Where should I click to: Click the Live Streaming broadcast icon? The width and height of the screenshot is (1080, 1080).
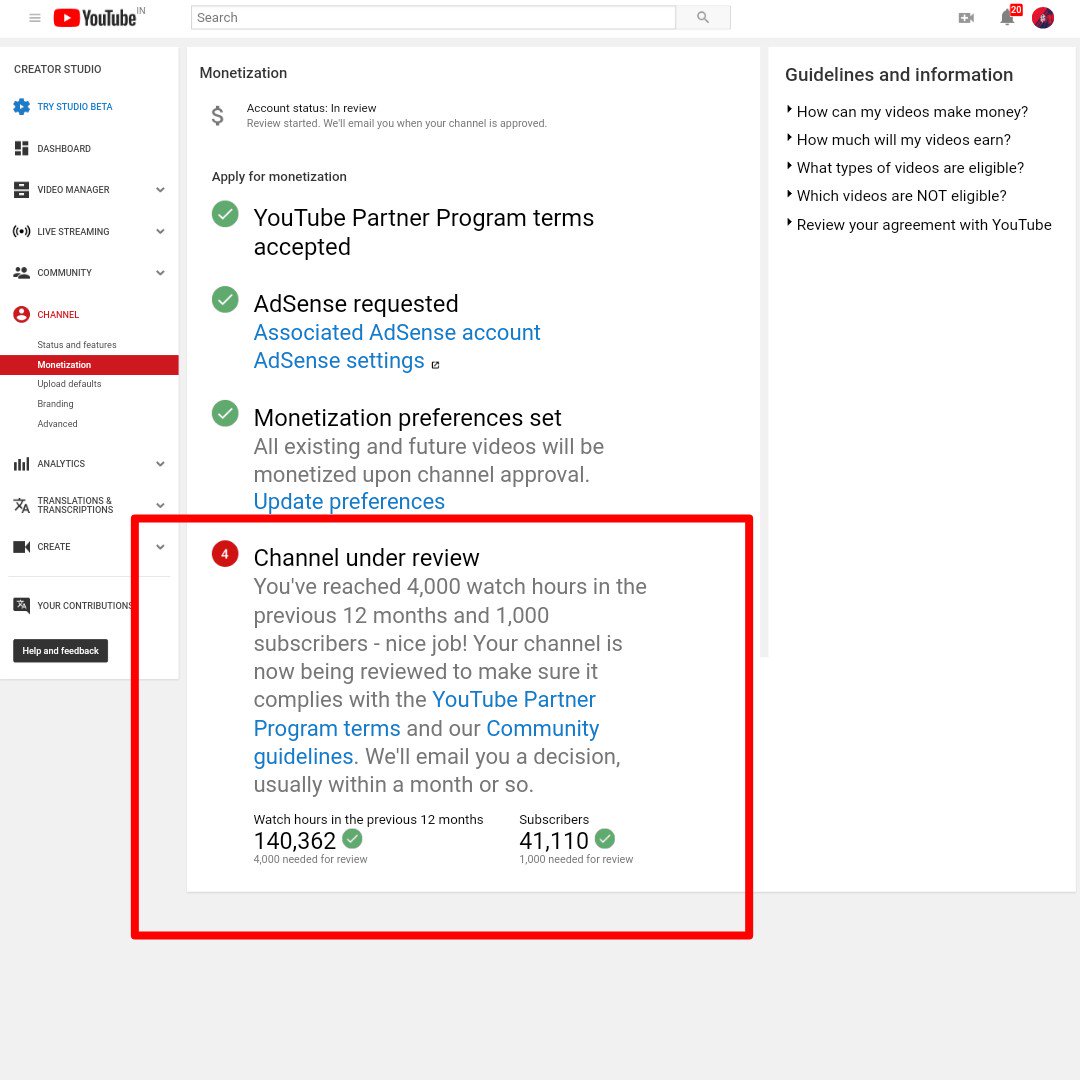(x=21, y=231)
